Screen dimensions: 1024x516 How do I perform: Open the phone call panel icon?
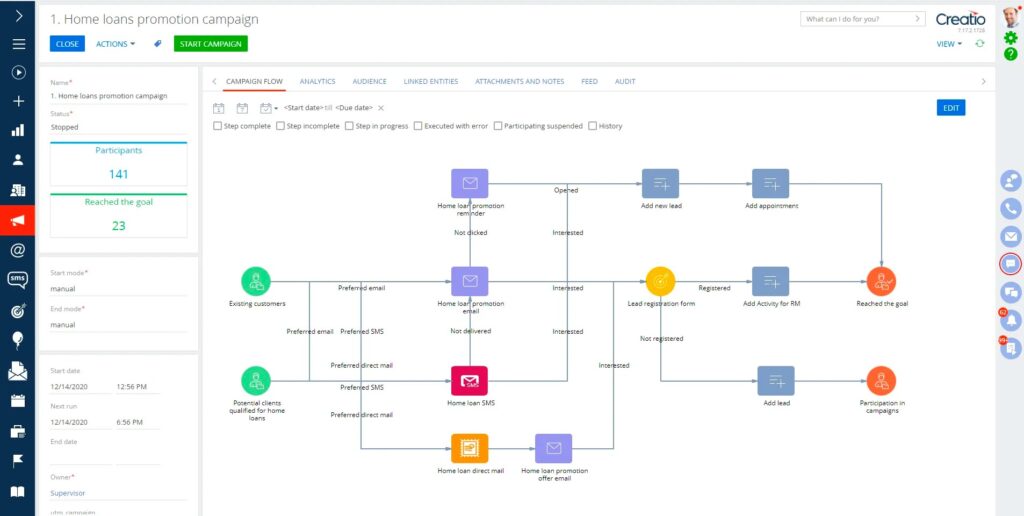pos(1011,208)
